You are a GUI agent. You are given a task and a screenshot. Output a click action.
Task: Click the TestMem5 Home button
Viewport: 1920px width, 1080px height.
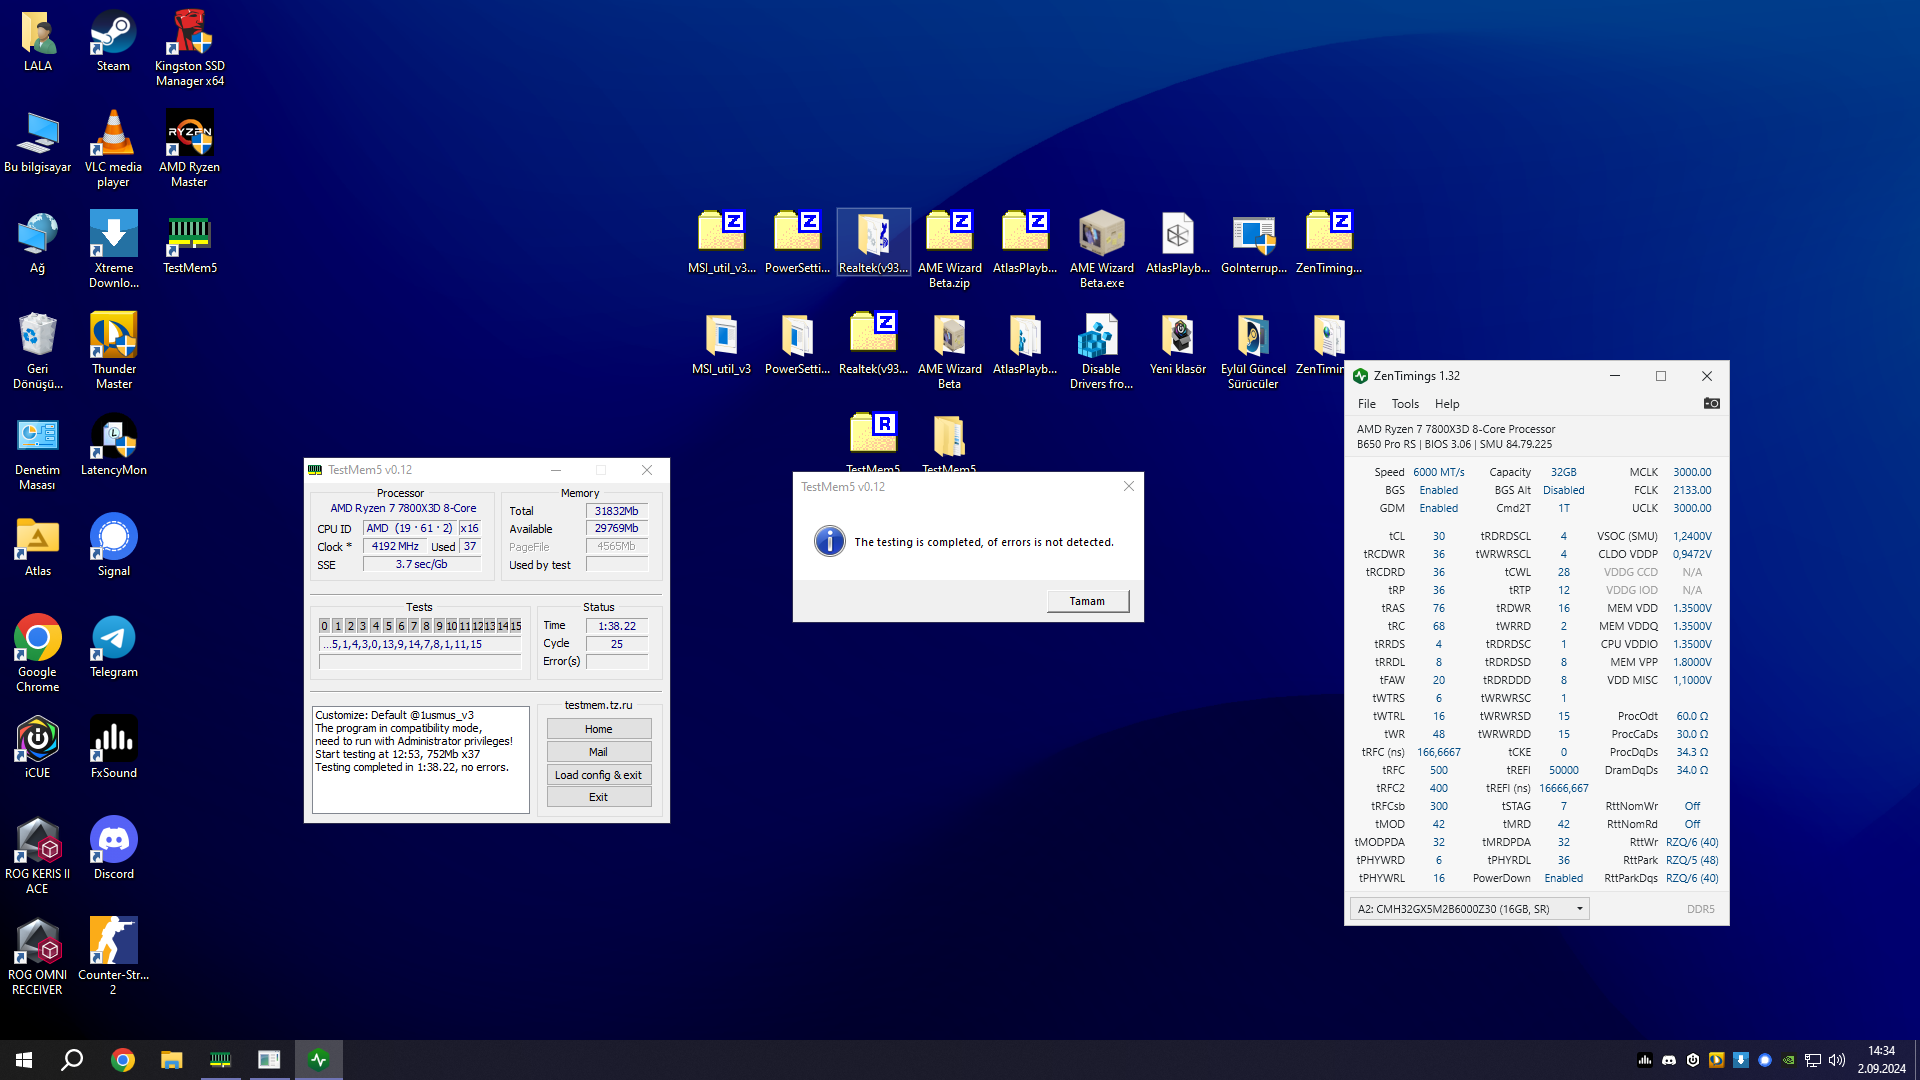[x=598, y=729]
